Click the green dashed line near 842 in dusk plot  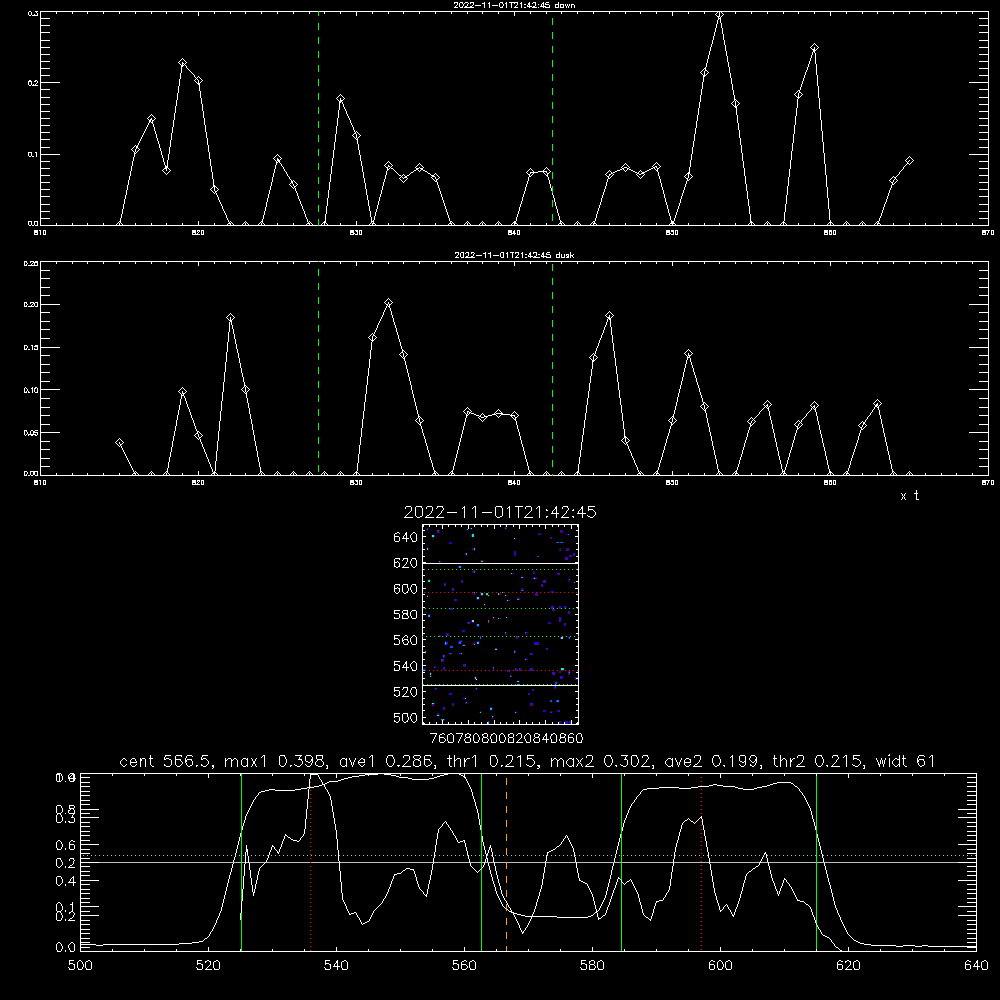coord(552,368)
